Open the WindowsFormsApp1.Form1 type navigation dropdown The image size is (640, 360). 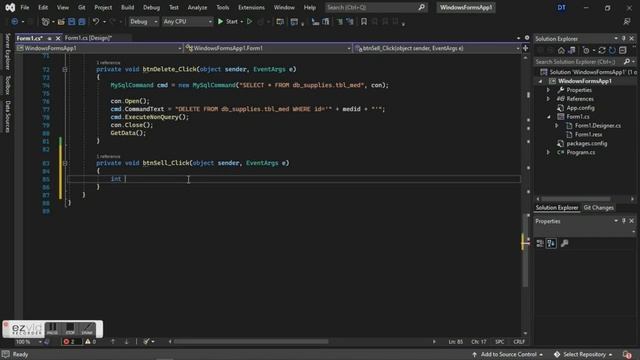(x=268, y=48)
